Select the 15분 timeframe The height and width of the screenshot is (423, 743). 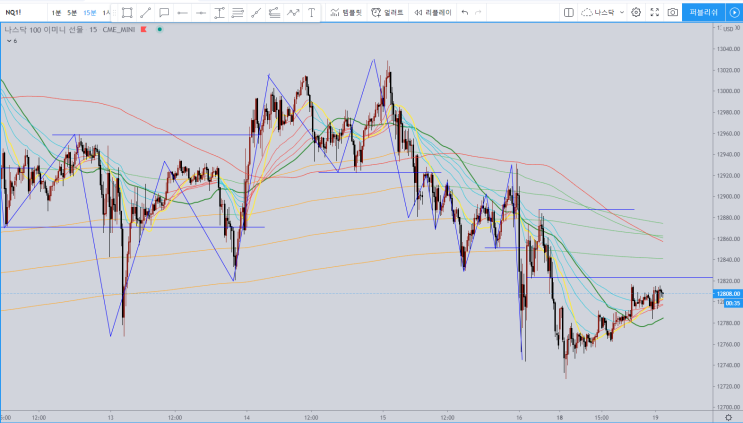click(90, 13)
